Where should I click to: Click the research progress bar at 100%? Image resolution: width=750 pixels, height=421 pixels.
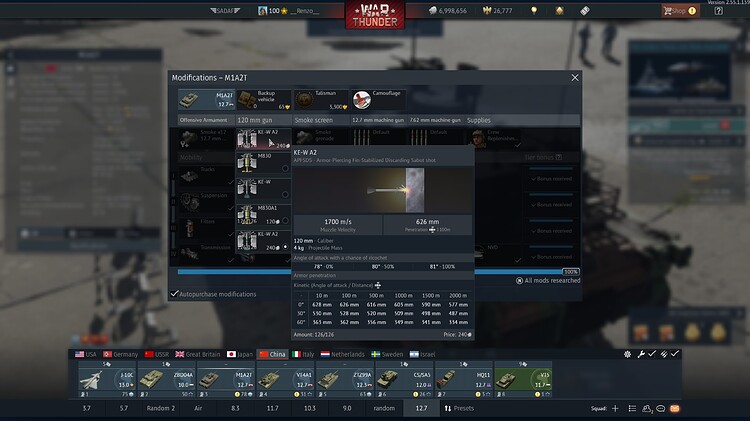(378, 272)
